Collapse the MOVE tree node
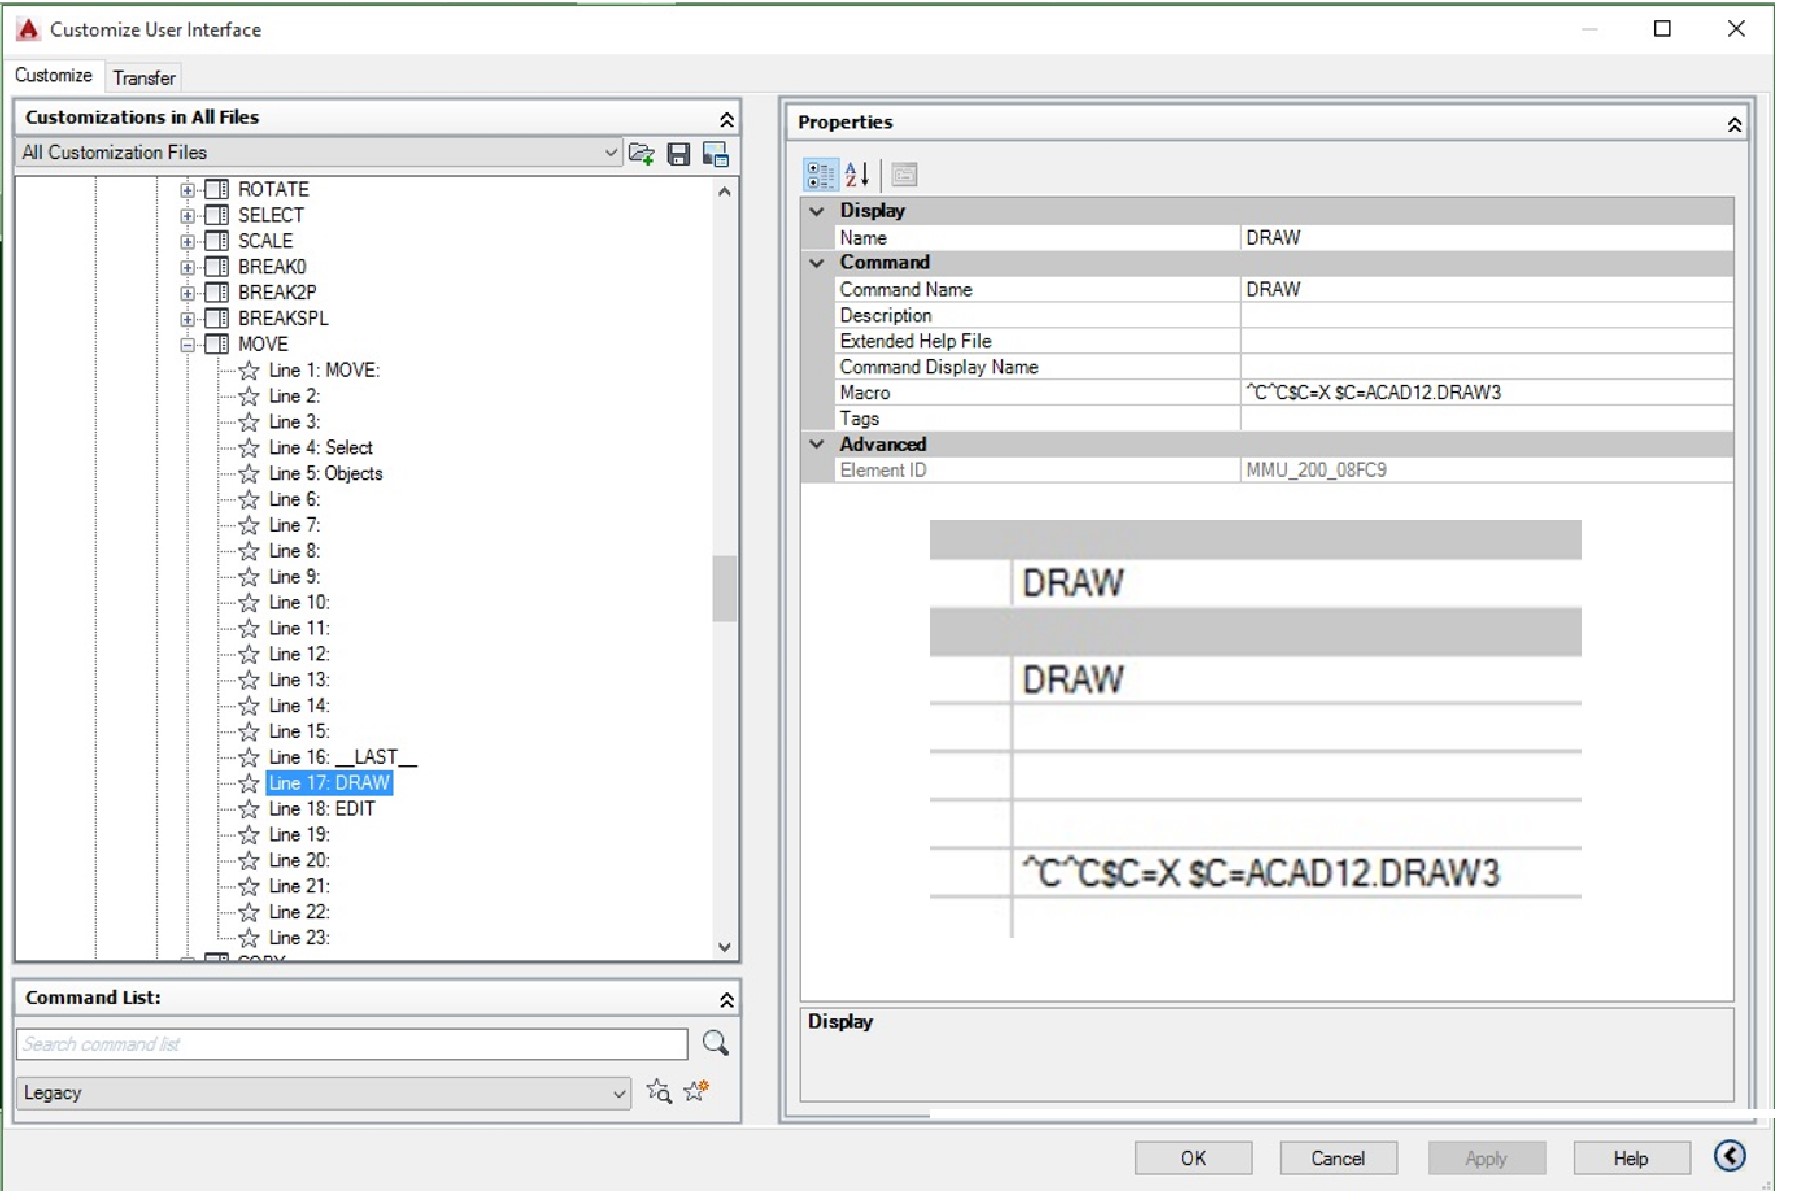The height and width of the screenshot is (1200, 1800). click(x=187, y=344)
